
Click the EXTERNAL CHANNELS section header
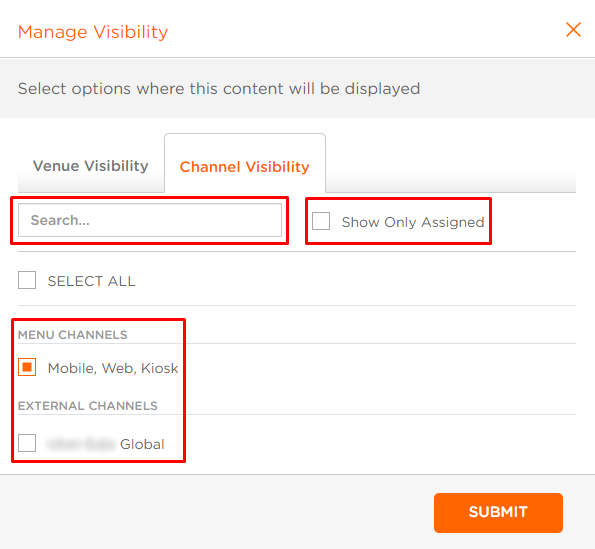coord(88,406)
